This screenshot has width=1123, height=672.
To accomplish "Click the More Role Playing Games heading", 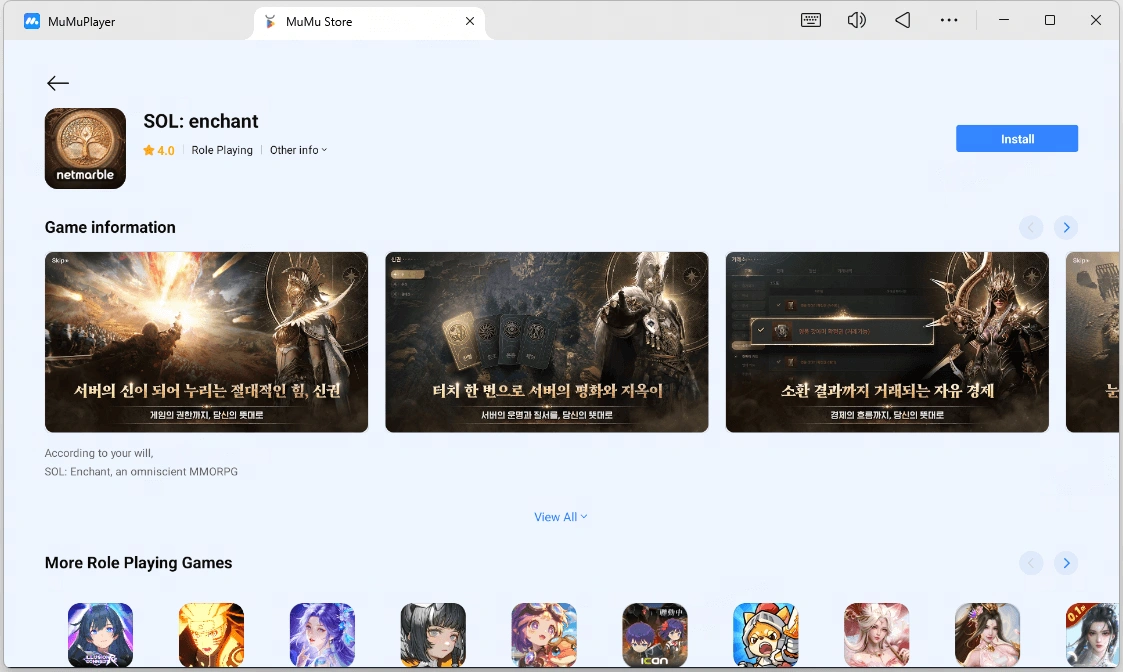I will coord(138,563).
